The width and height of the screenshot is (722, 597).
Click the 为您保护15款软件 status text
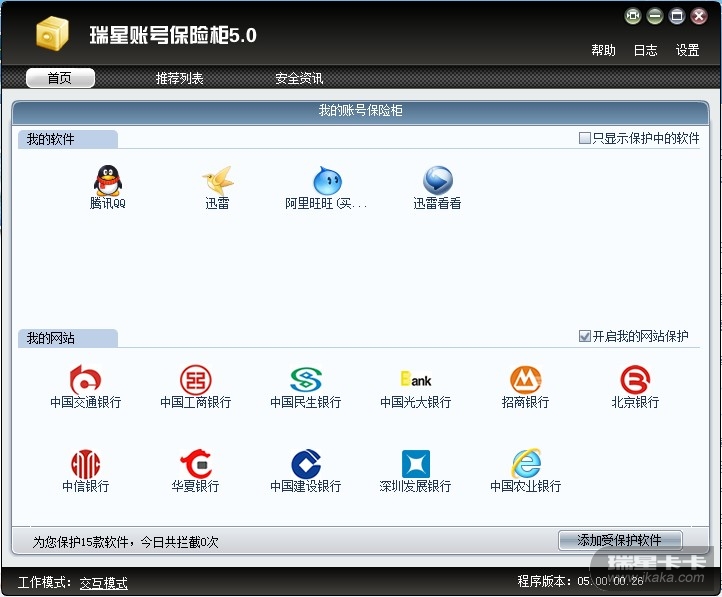coord(125,542)
